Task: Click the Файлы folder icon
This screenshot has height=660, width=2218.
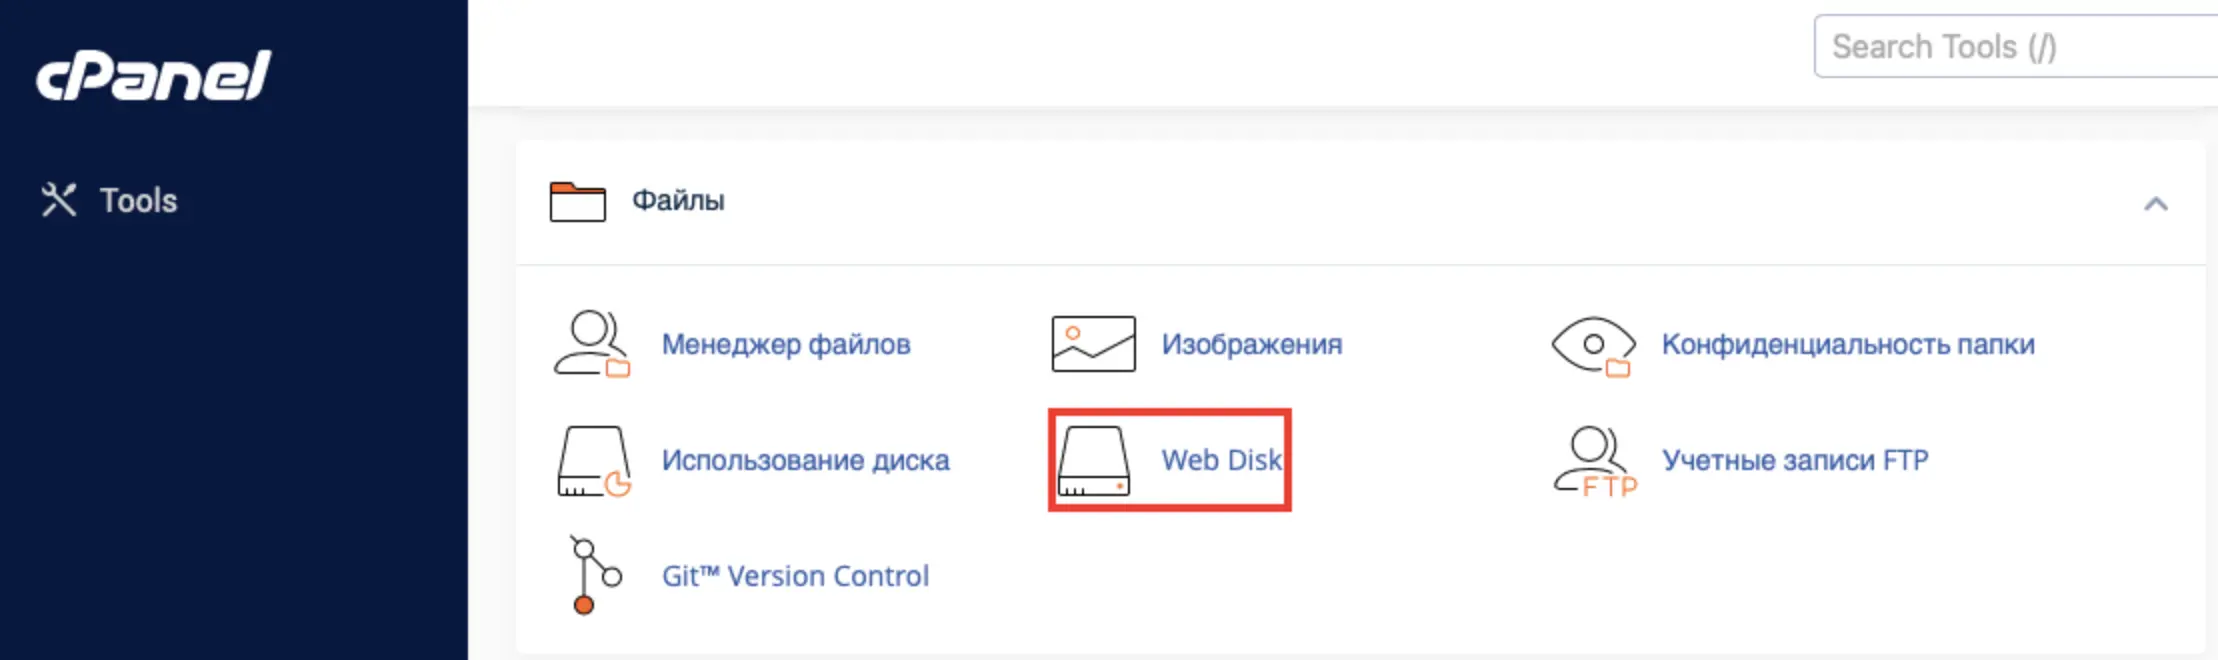Action: (x=577, y=201)
